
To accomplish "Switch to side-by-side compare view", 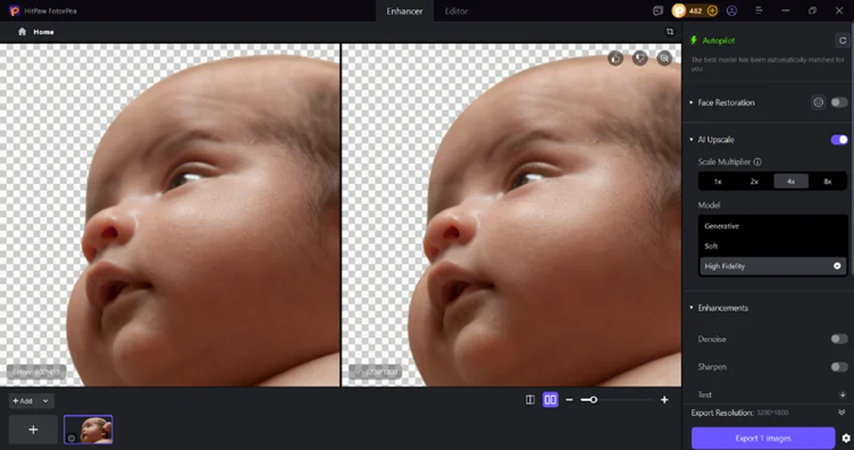I will coord(550,400).
